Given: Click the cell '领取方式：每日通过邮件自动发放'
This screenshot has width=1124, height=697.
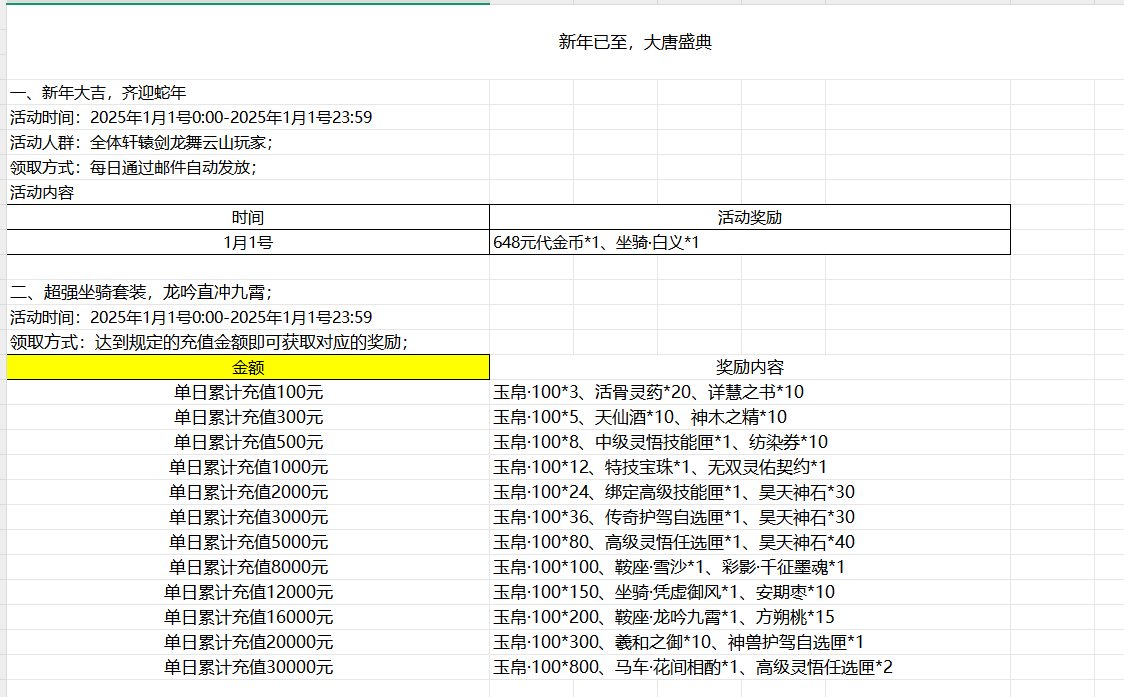Looking at the screenshot, I should (133, 168).
